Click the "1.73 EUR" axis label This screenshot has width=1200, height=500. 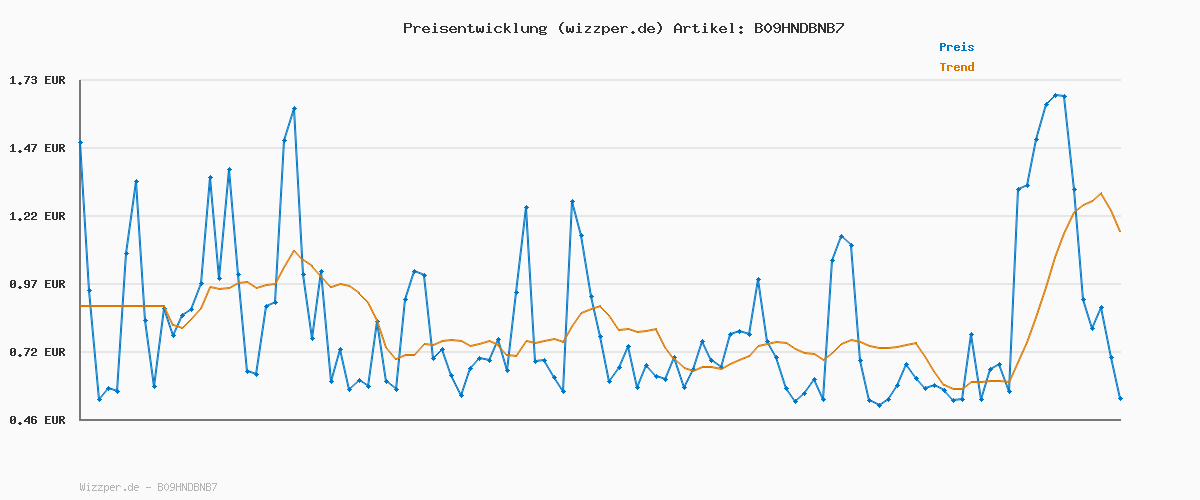click(x=37, y=80)
